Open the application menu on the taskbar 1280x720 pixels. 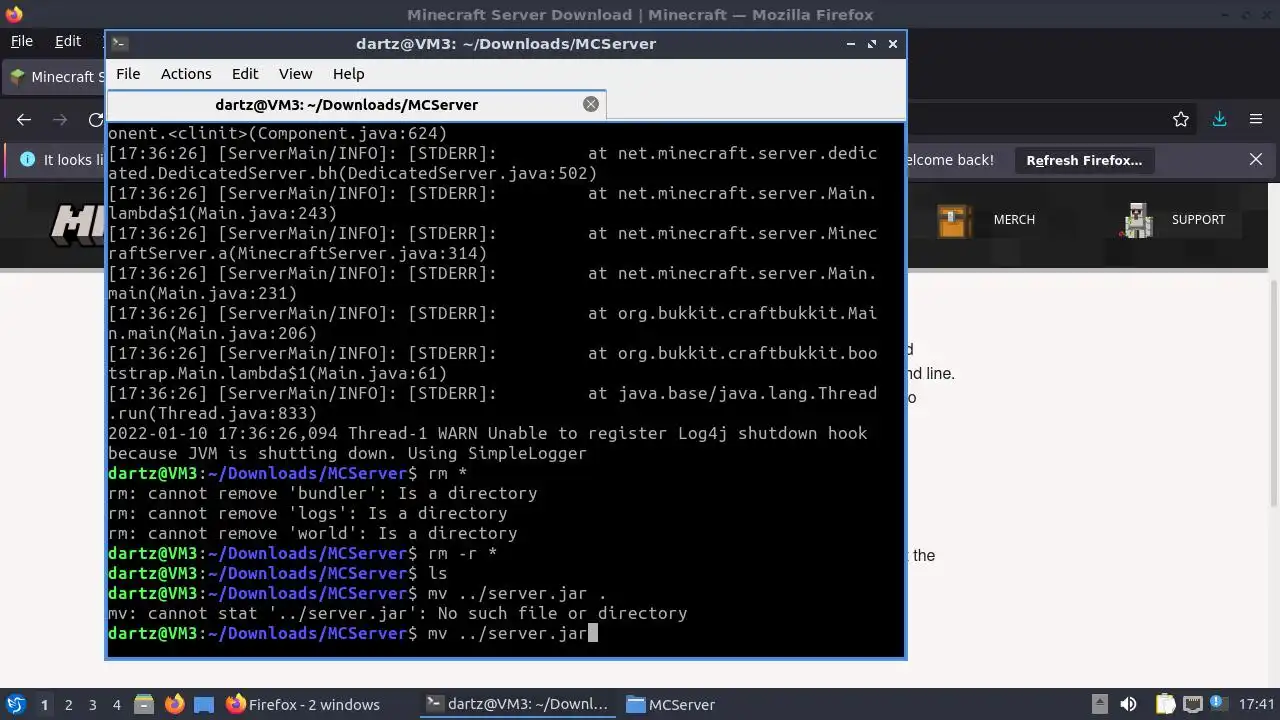tap(16, 704)
